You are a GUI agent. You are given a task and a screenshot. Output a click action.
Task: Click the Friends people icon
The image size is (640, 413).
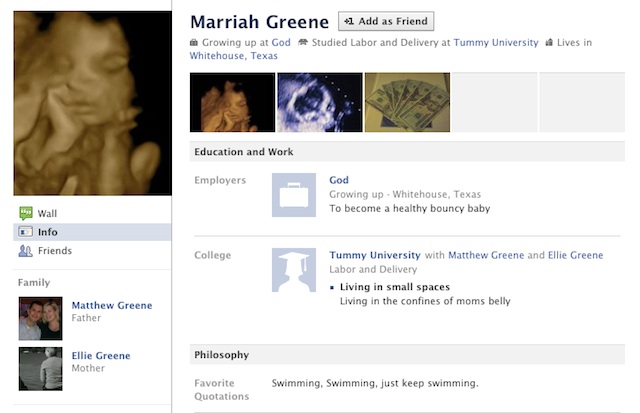tap(26, 251)
